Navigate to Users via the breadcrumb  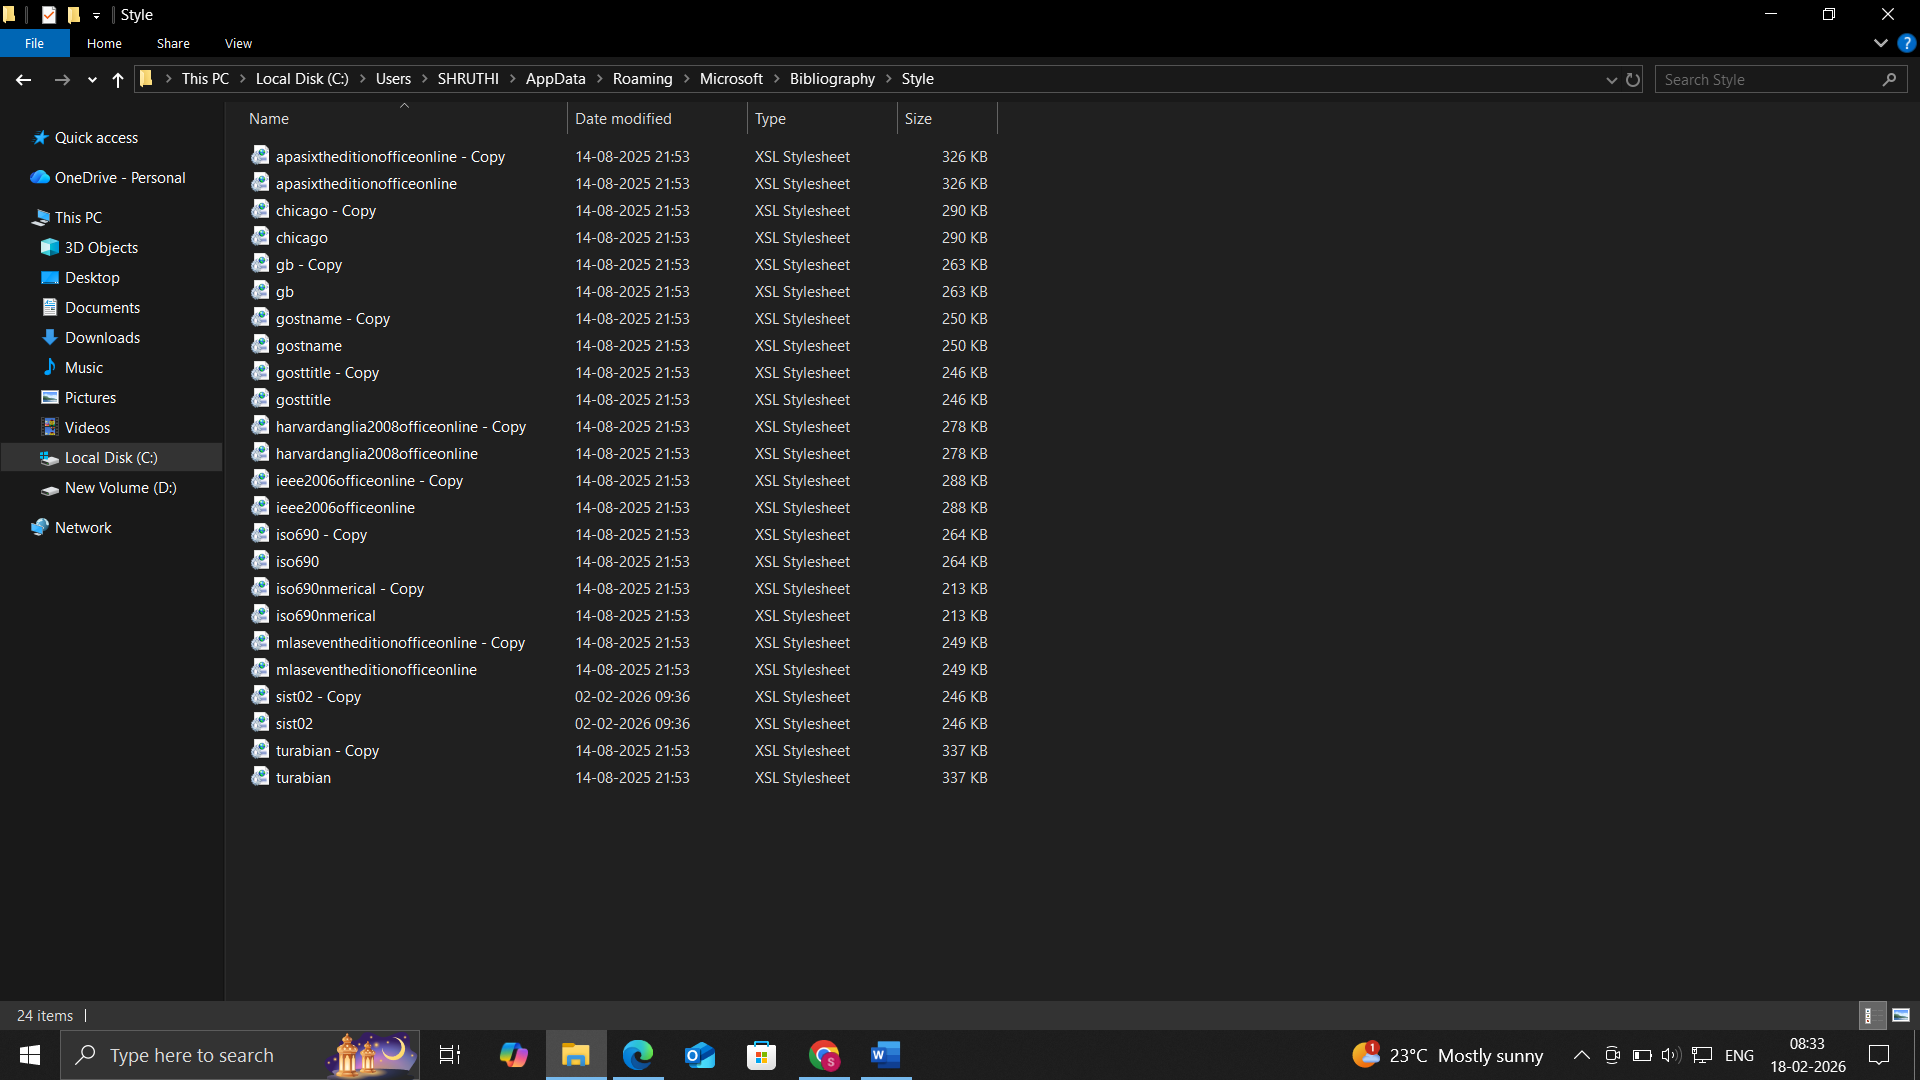click(392, 79)
